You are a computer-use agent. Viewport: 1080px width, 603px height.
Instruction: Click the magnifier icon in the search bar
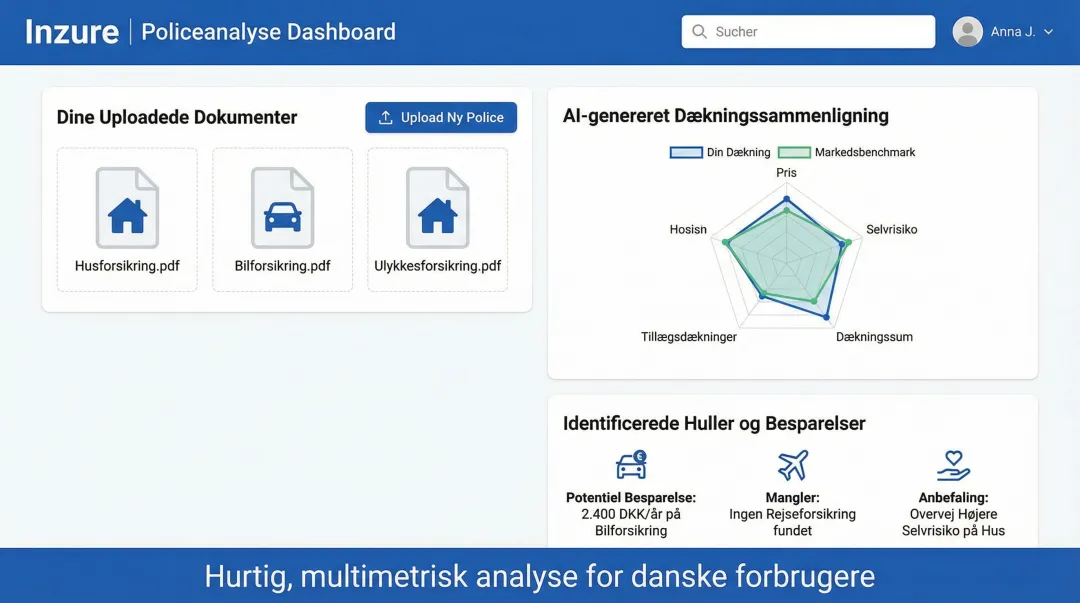click(x=700, y=31)
